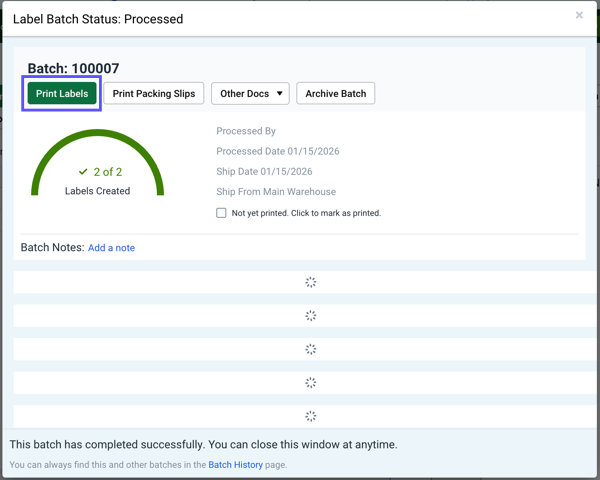Click Ship From Main Warehouse text
Screen dimensions: 600x480
(x=276, y=192)
